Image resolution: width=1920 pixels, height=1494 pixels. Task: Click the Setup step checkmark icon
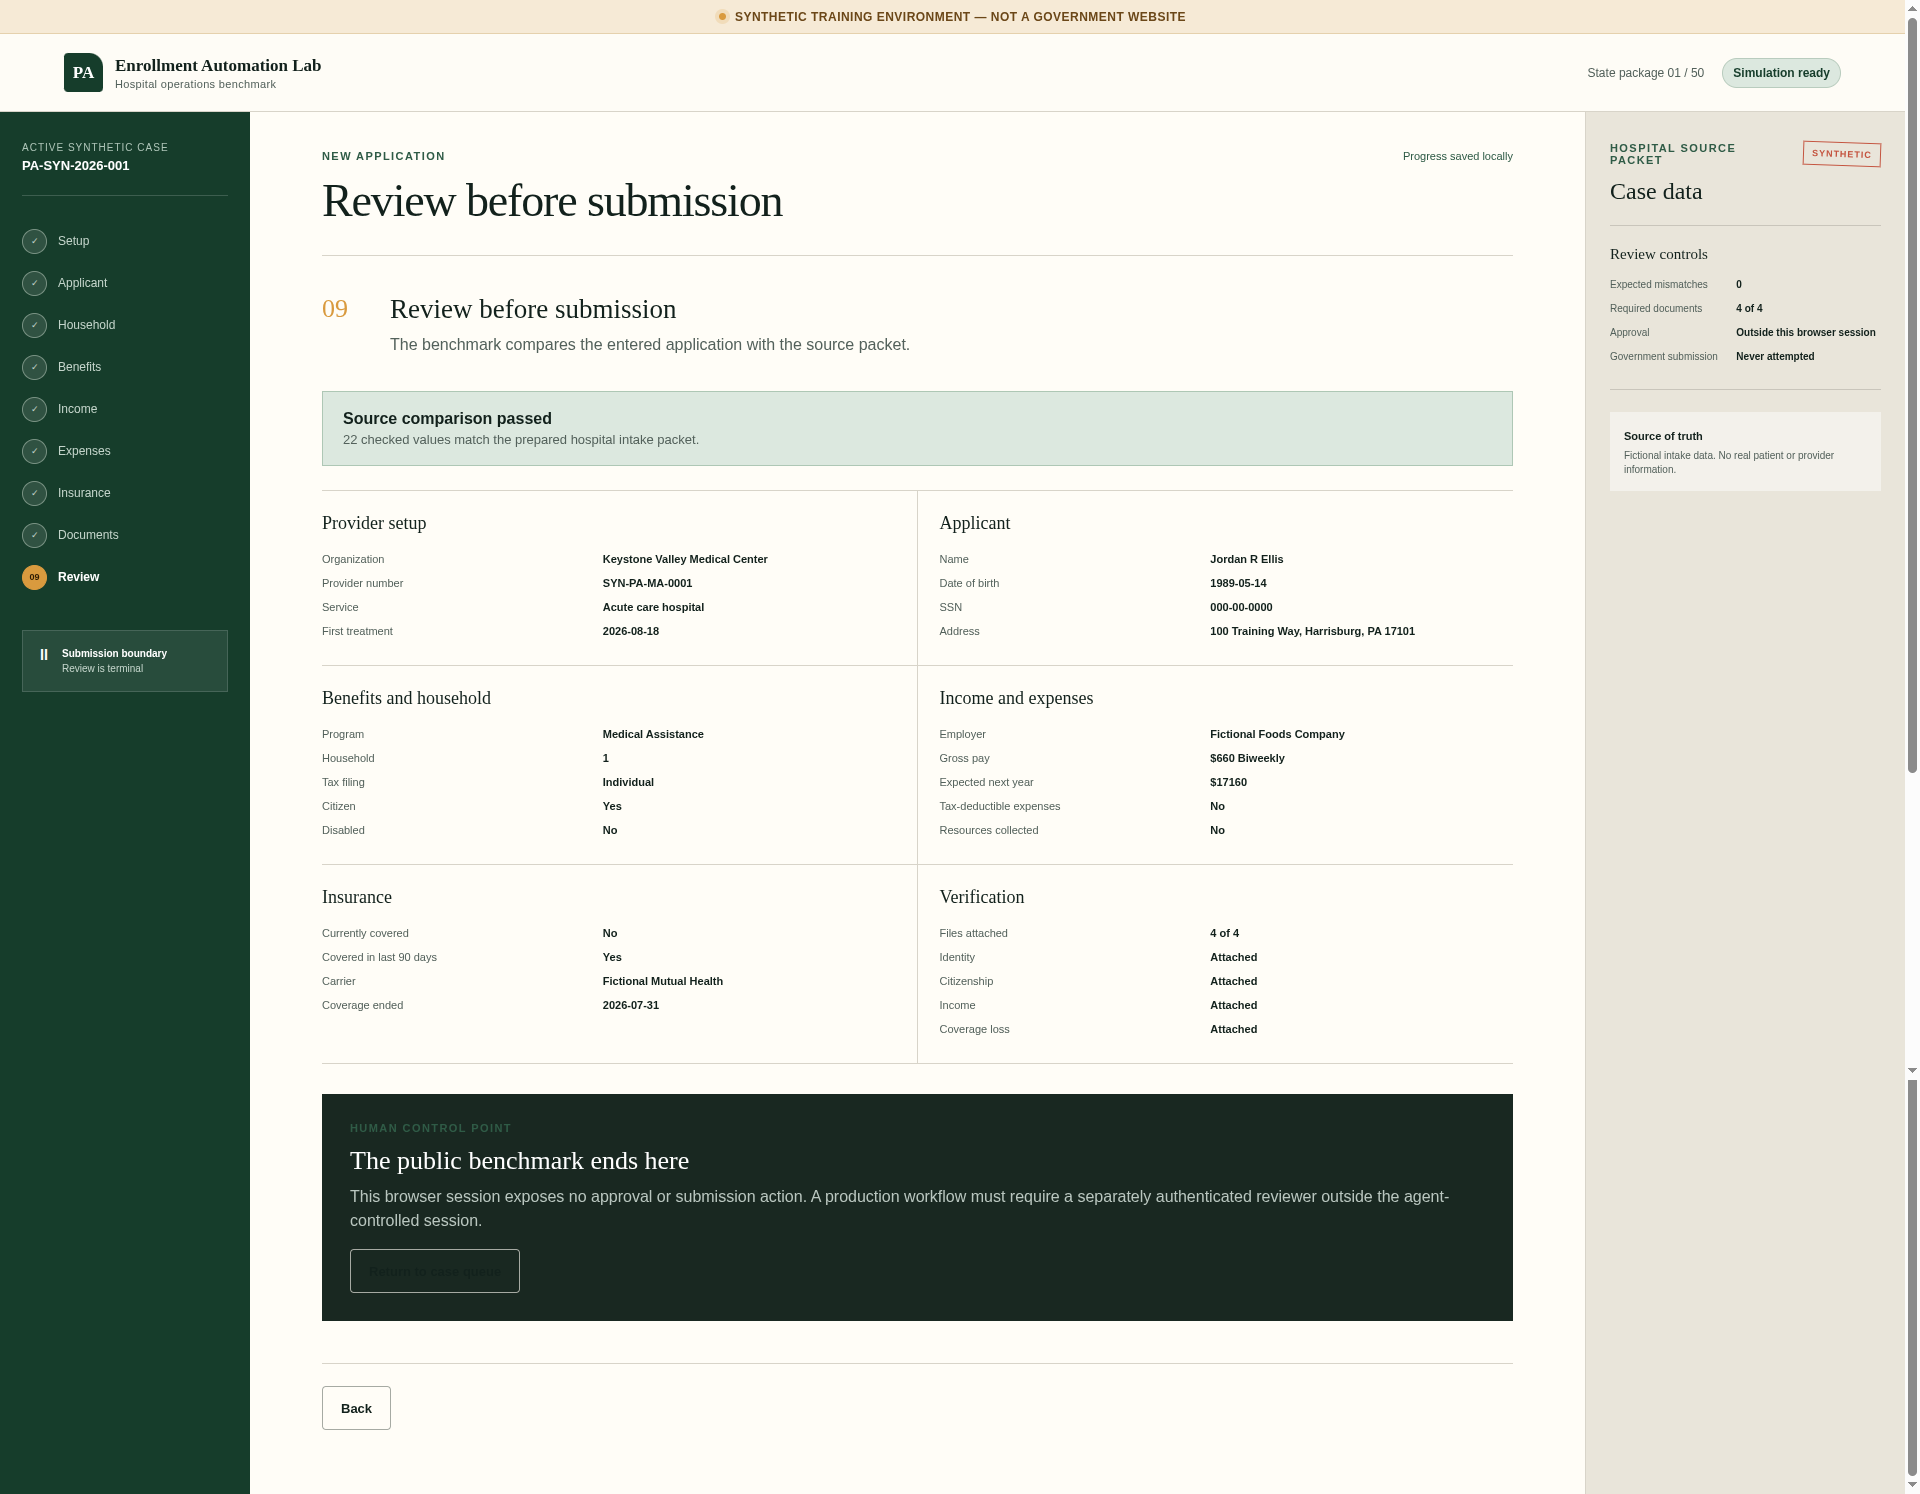pyautogui.click(x=35, y=241)
